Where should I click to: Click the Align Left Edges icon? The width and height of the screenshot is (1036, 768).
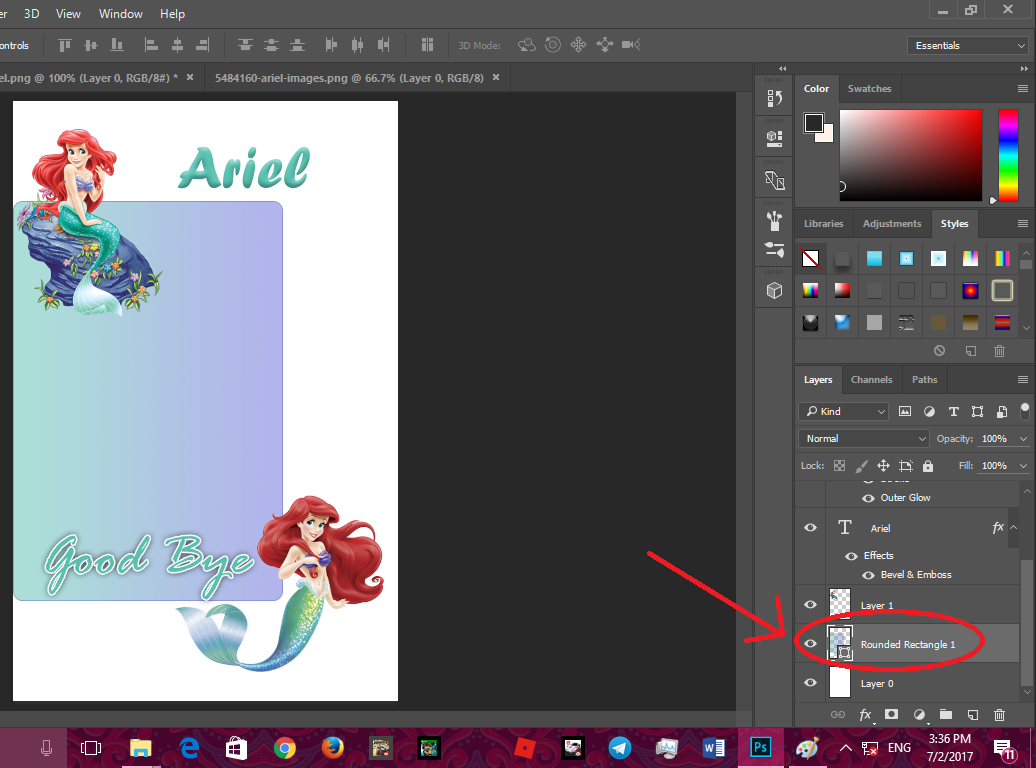151,45
